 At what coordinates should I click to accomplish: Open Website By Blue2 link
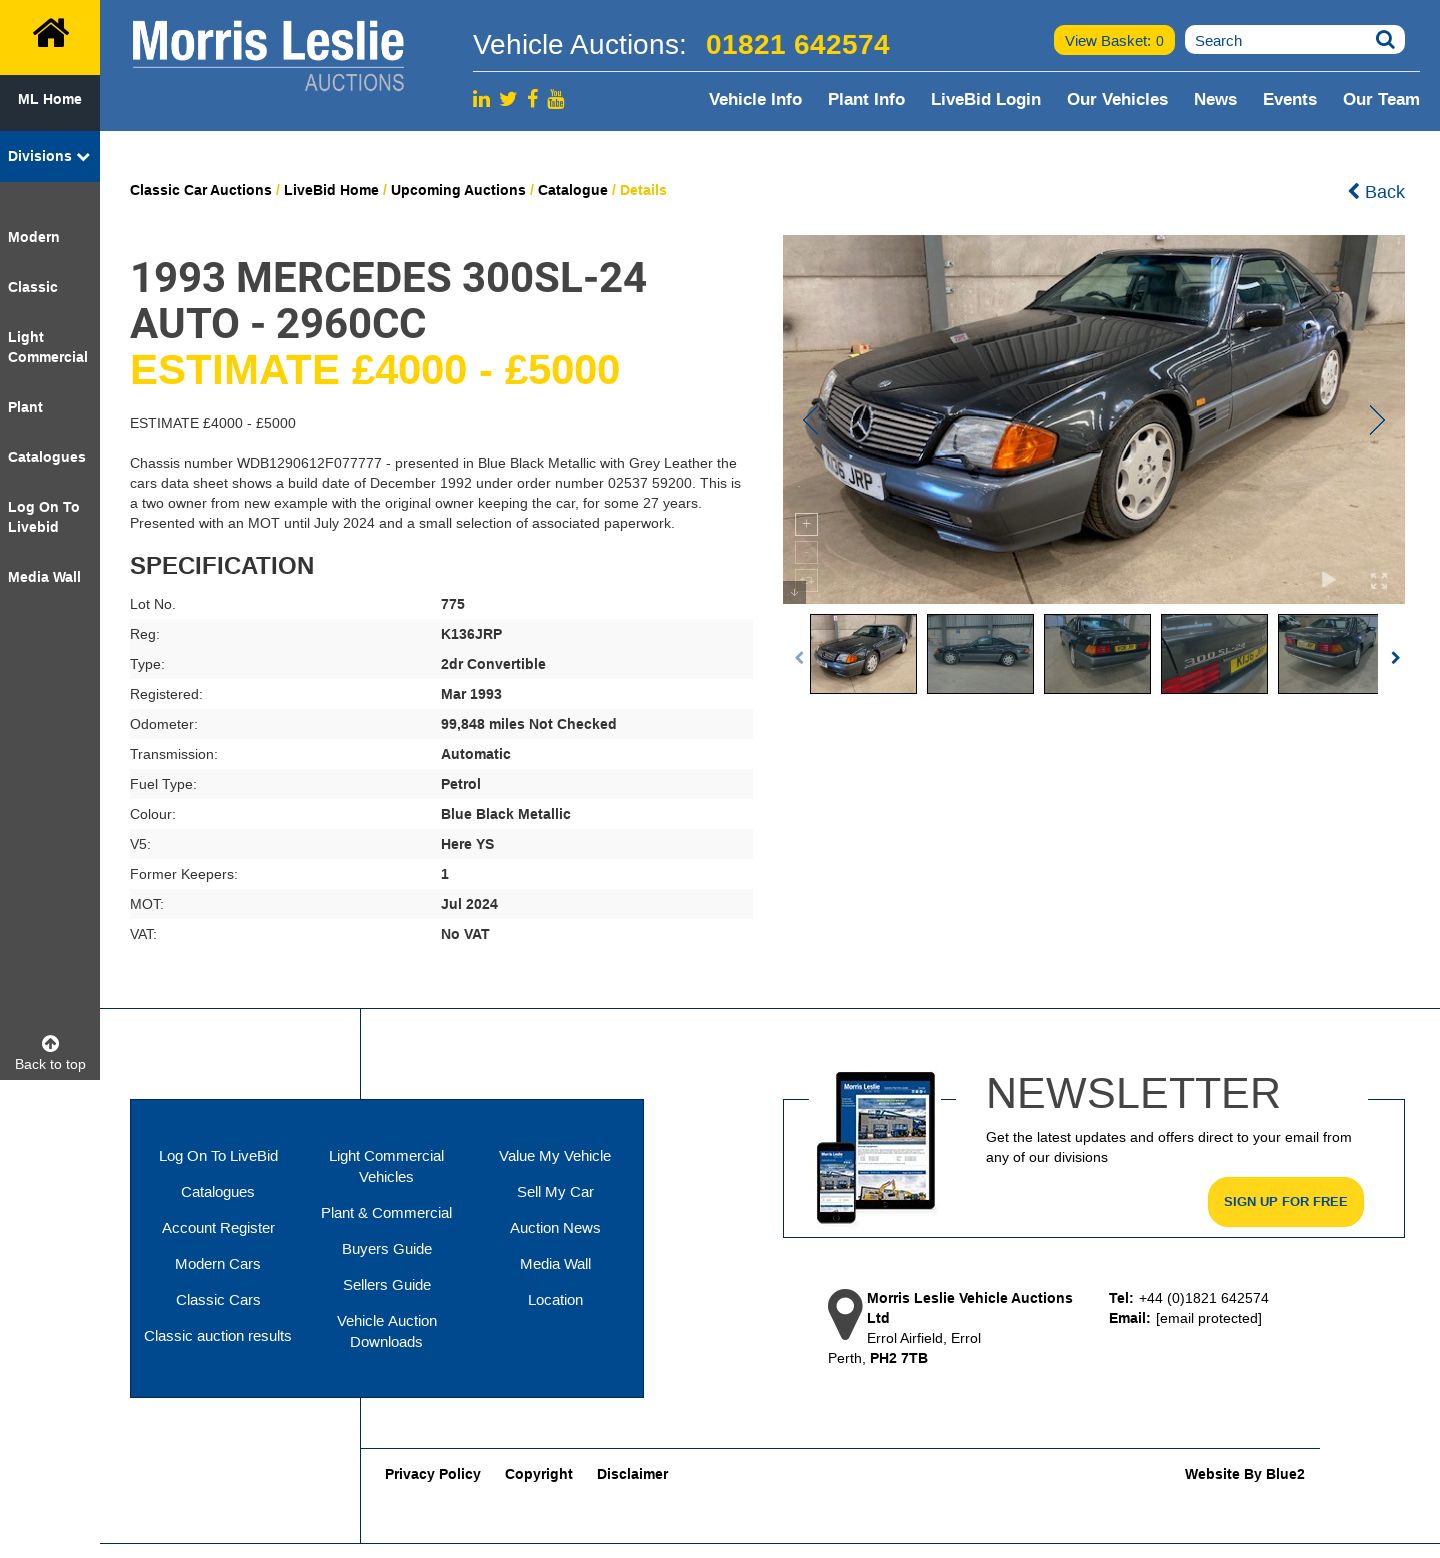click(1245, 1474)
